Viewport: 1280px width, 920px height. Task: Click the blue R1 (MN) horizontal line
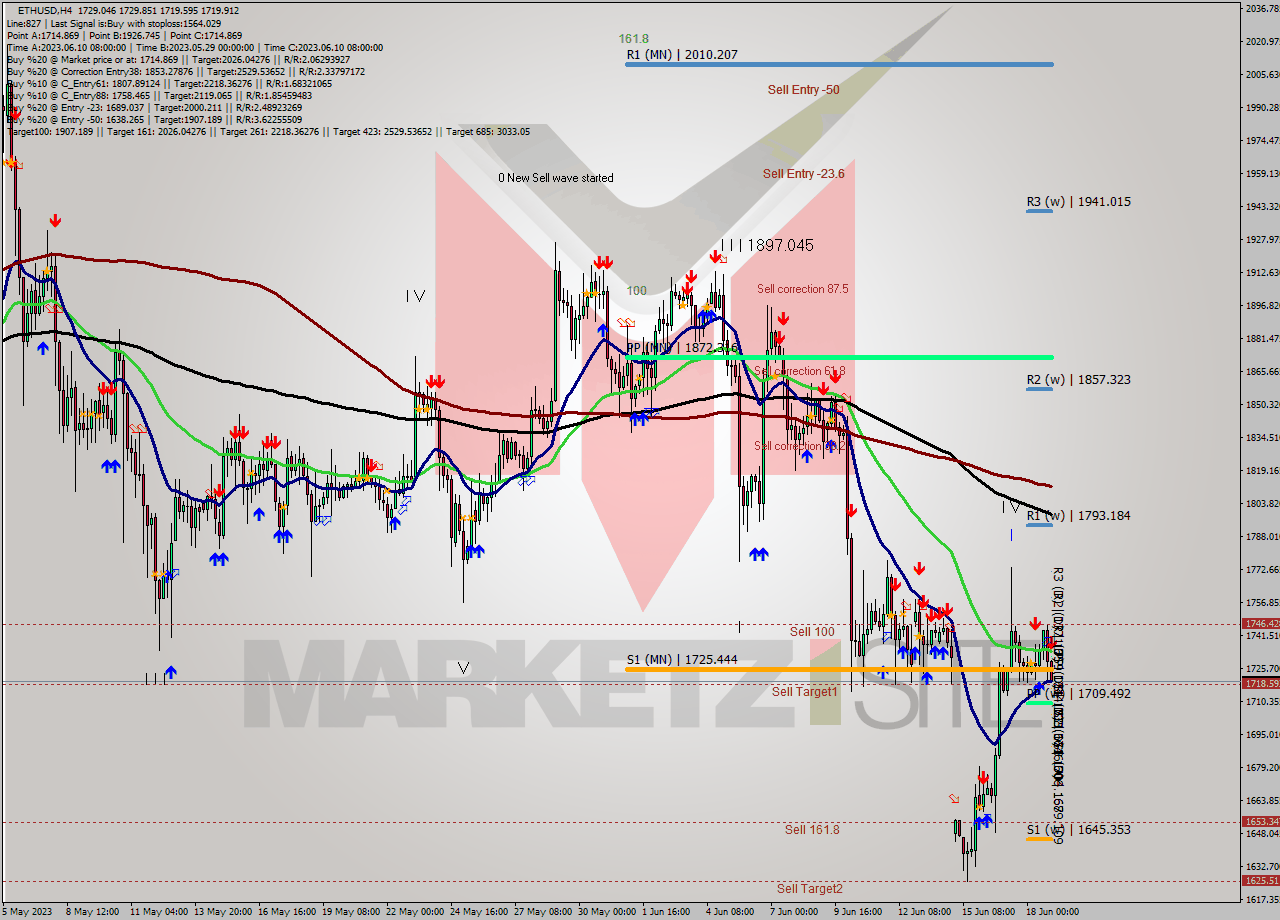839,64
